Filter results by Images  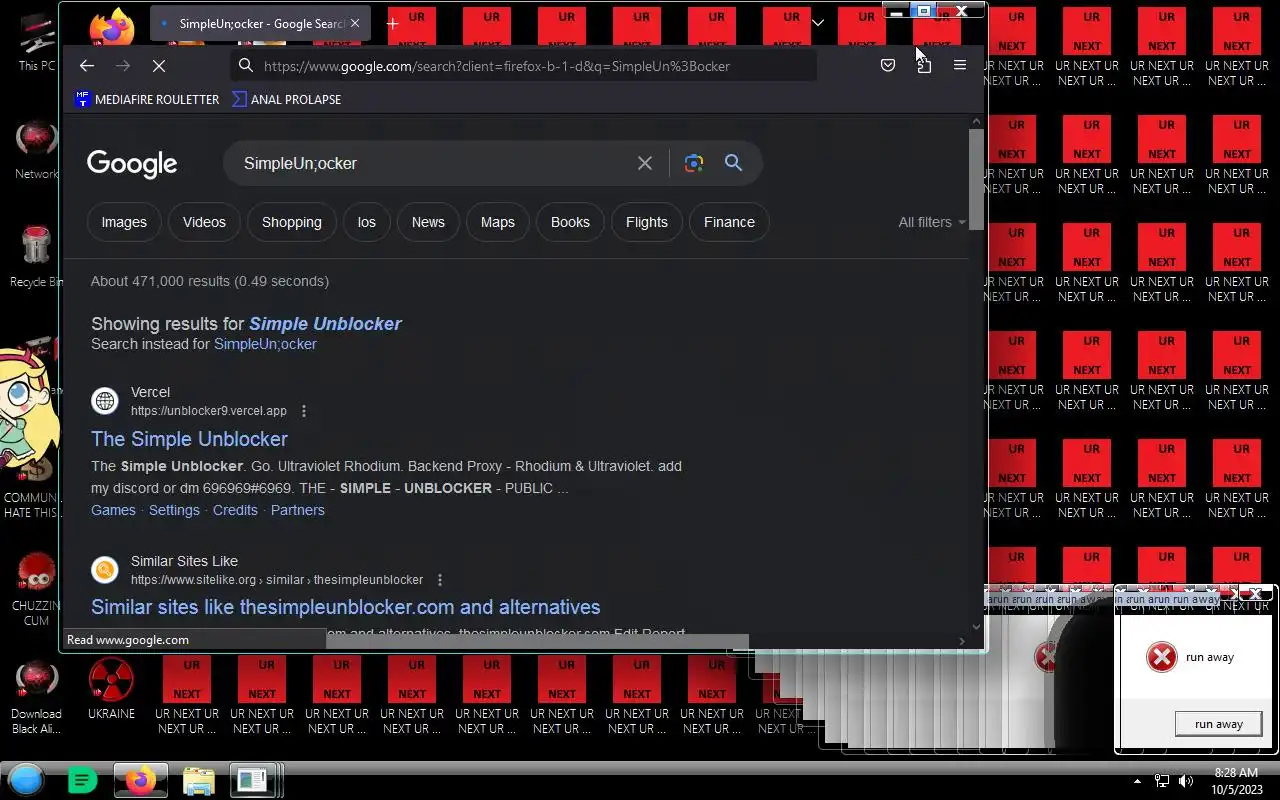pyautogui.click(x=124, y=222)
